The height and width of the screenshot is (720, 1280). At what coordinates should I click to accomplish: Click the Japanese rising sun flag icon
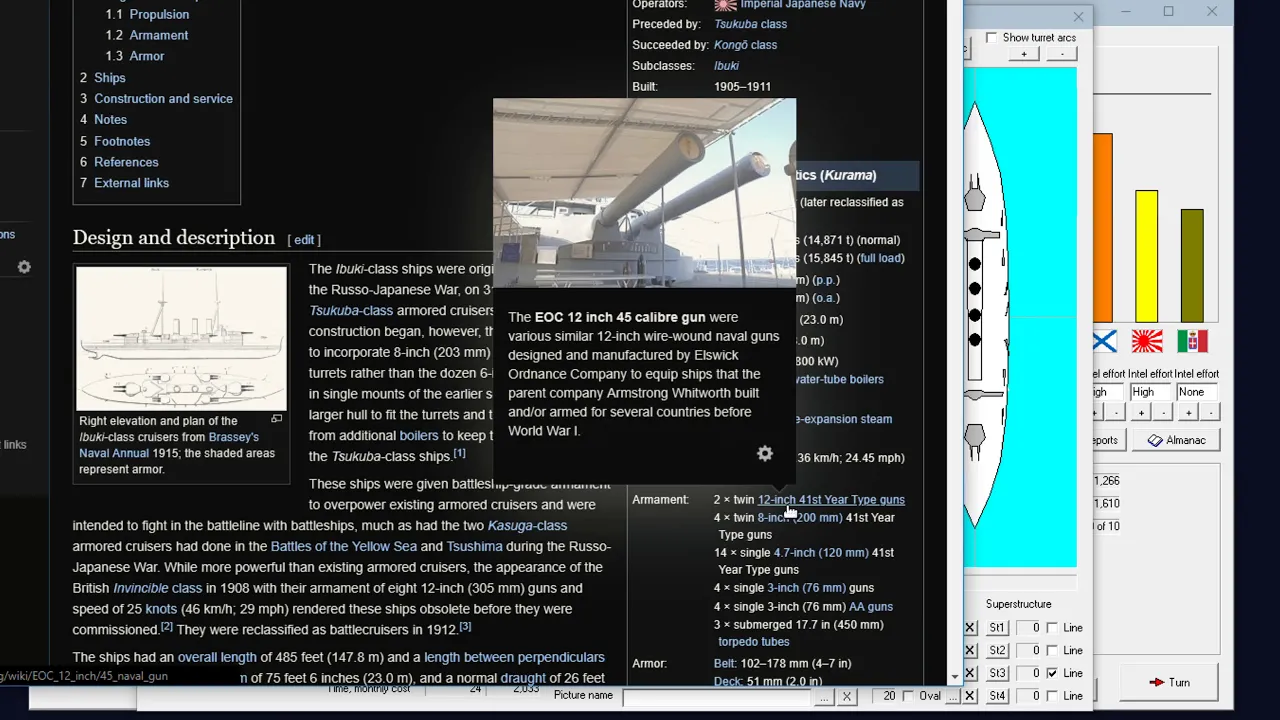[x=1147, y=342]
